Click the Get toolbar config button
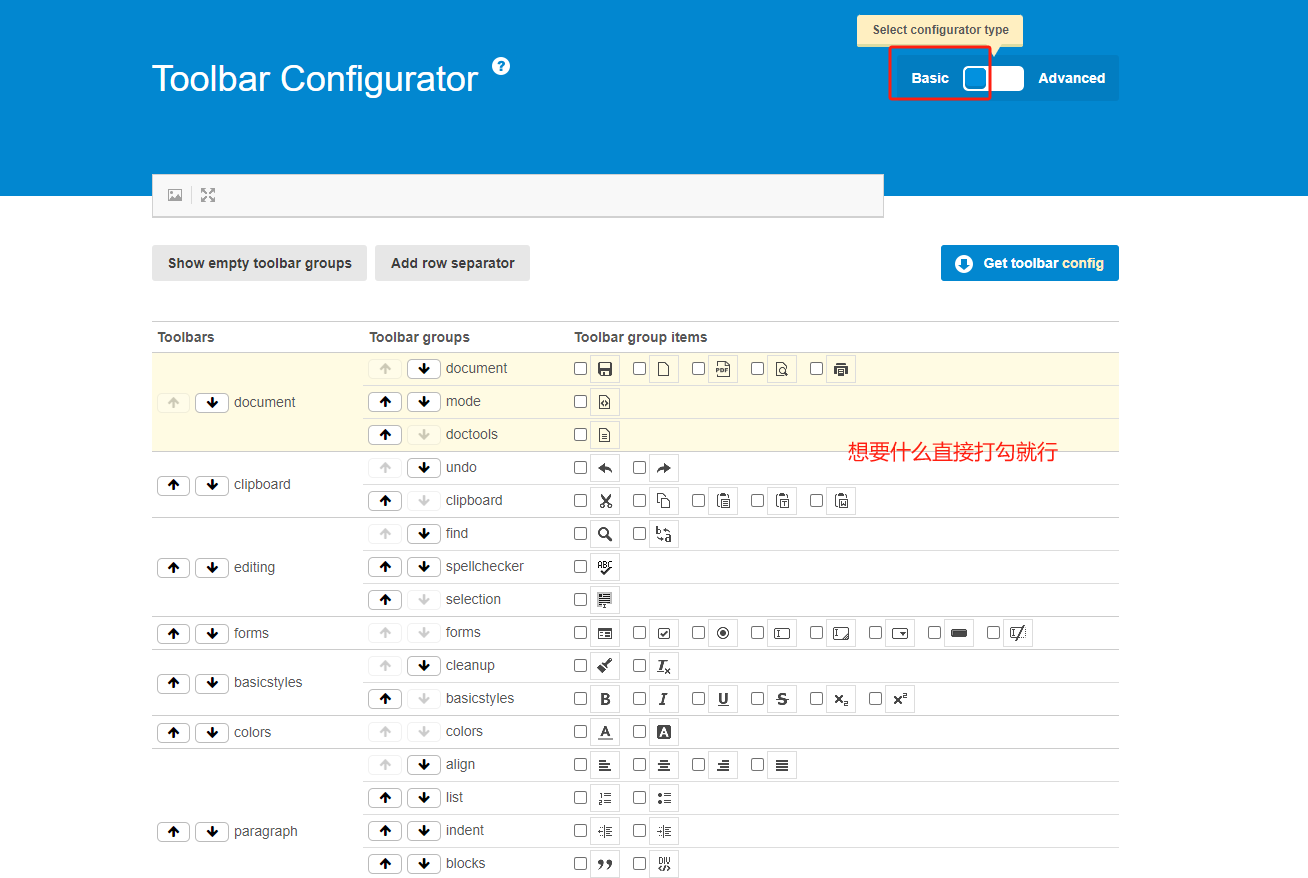 click(x=1029, y=263)
